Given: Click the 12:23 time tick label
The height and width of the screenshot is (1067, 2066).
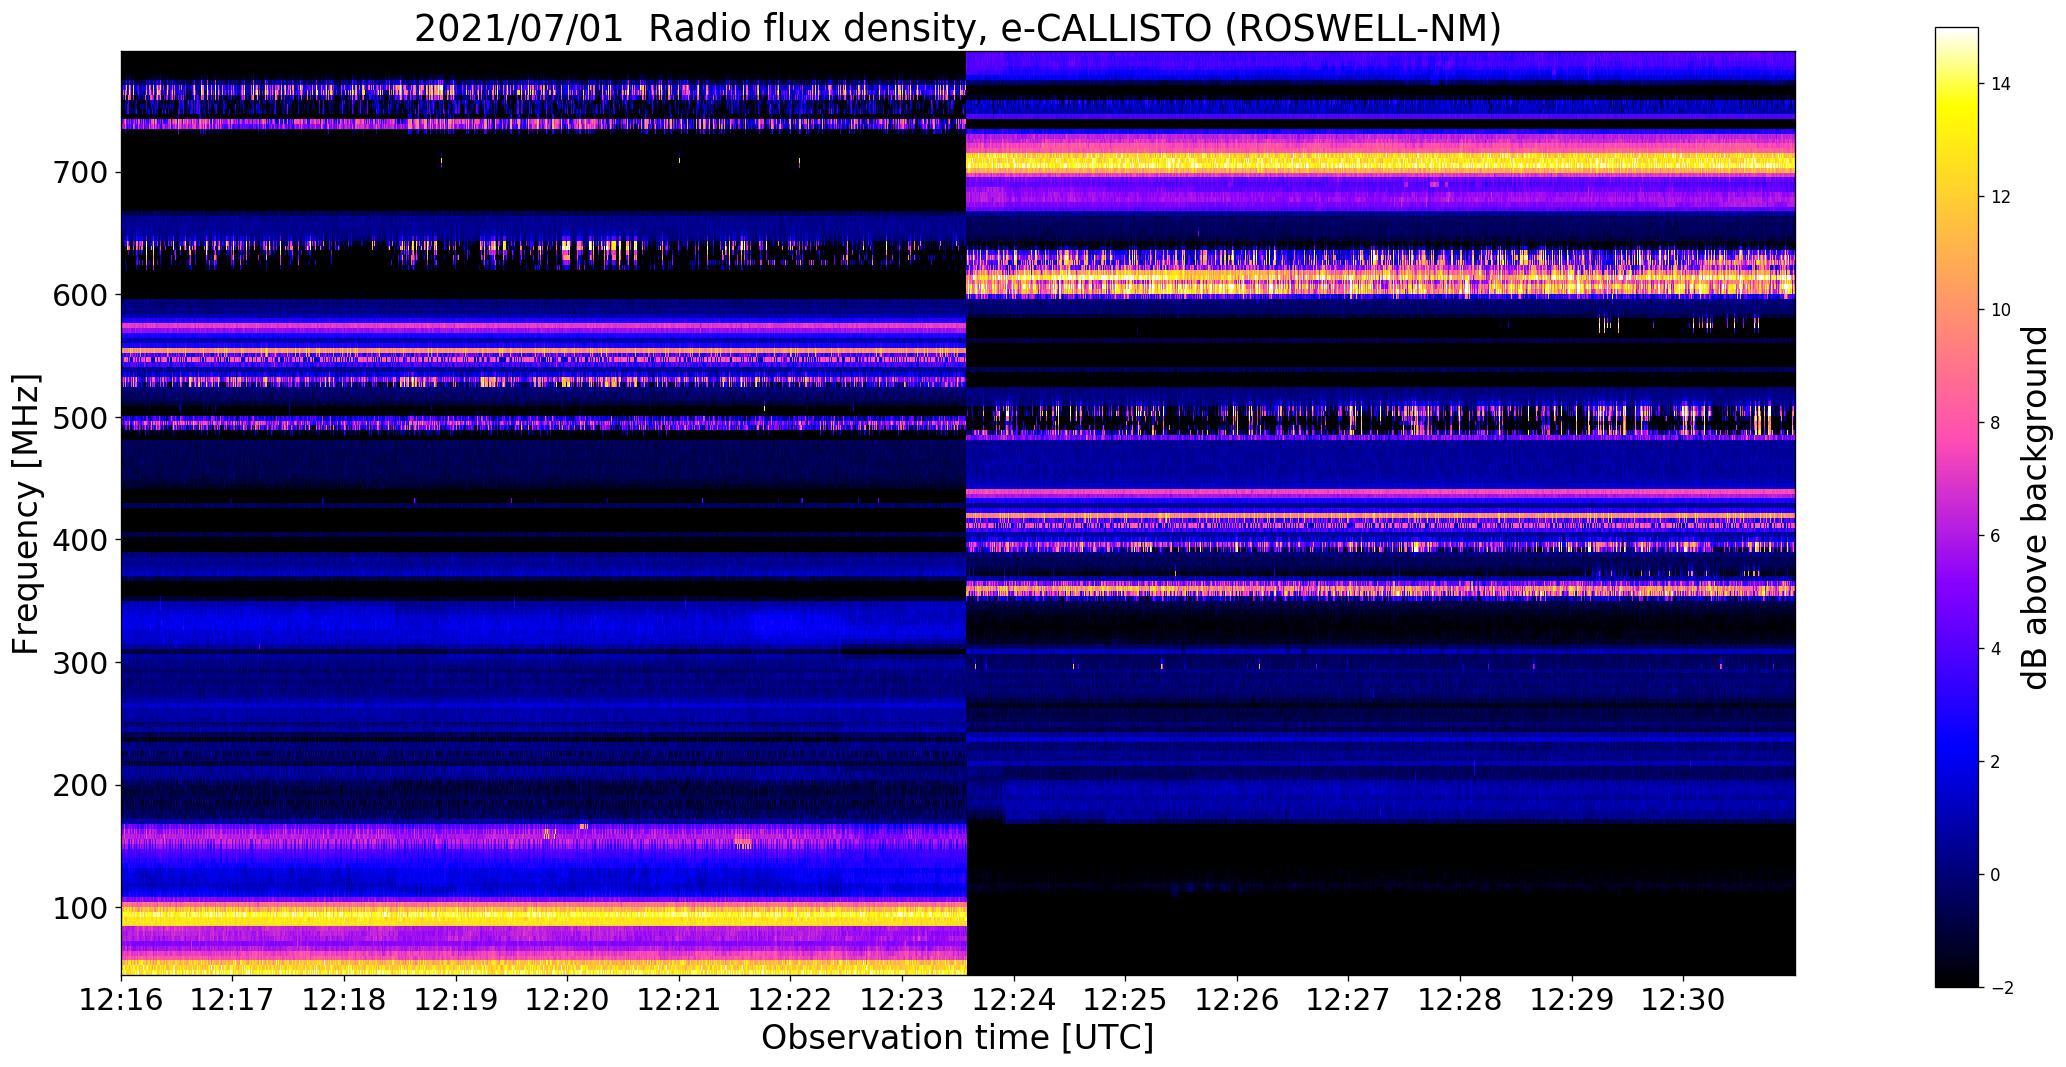Looking at the screenshot, I should tap(902, 1000).
